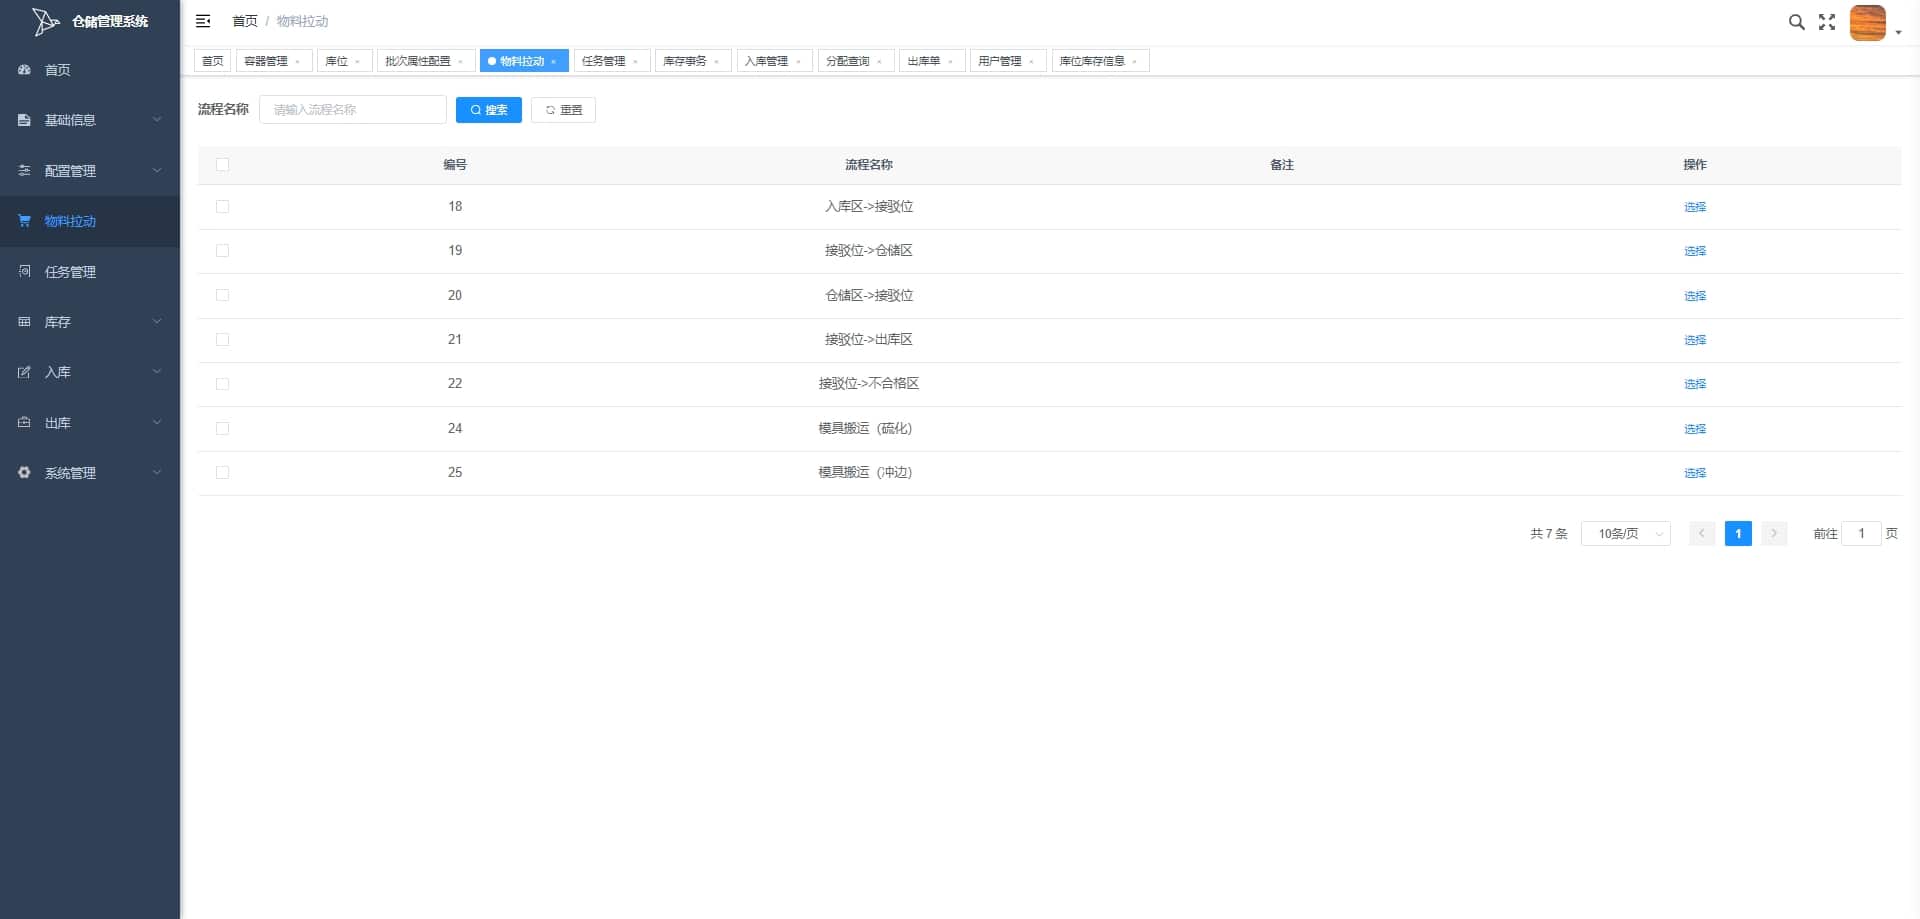Click the user avatar image
Image resolution: width=1920 pixels, height=919 pixels.
[1867, 22]
